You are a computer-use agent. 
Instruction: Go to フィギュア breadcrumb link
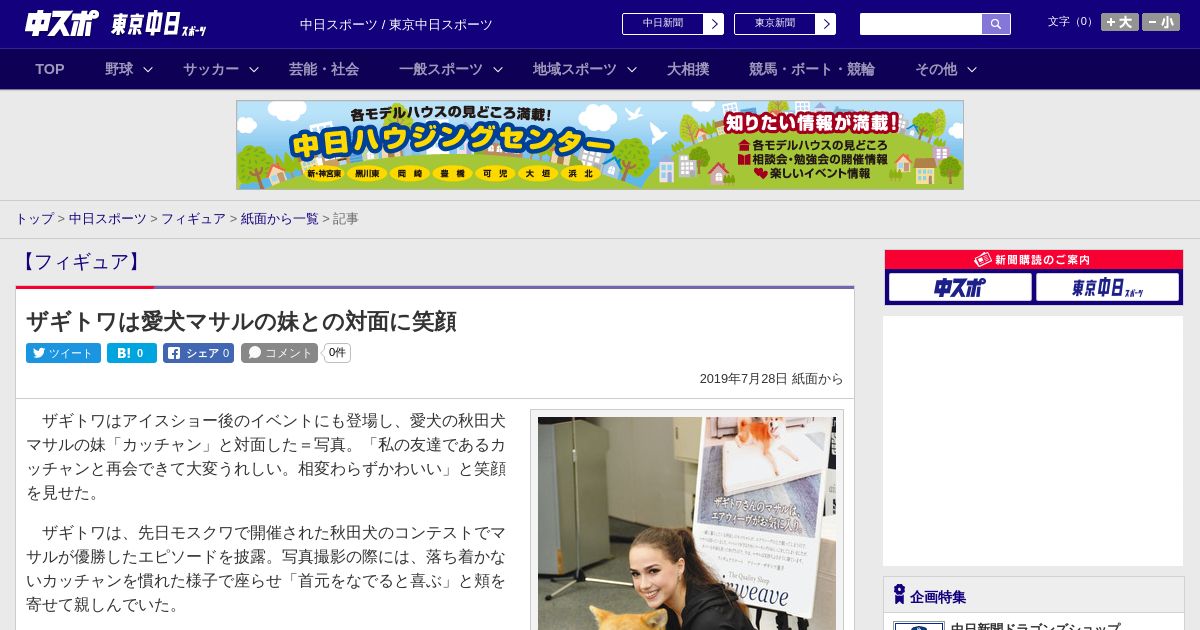(x=193, y=219)
